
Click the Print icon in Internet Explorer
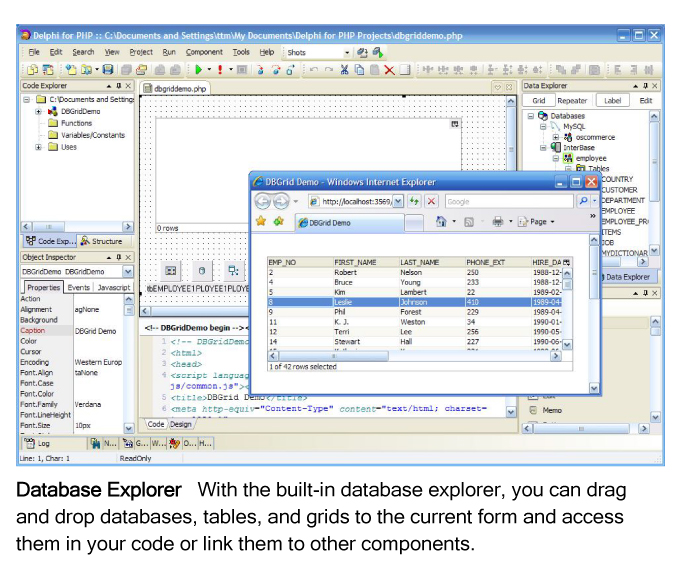click(x=497, y=222)
